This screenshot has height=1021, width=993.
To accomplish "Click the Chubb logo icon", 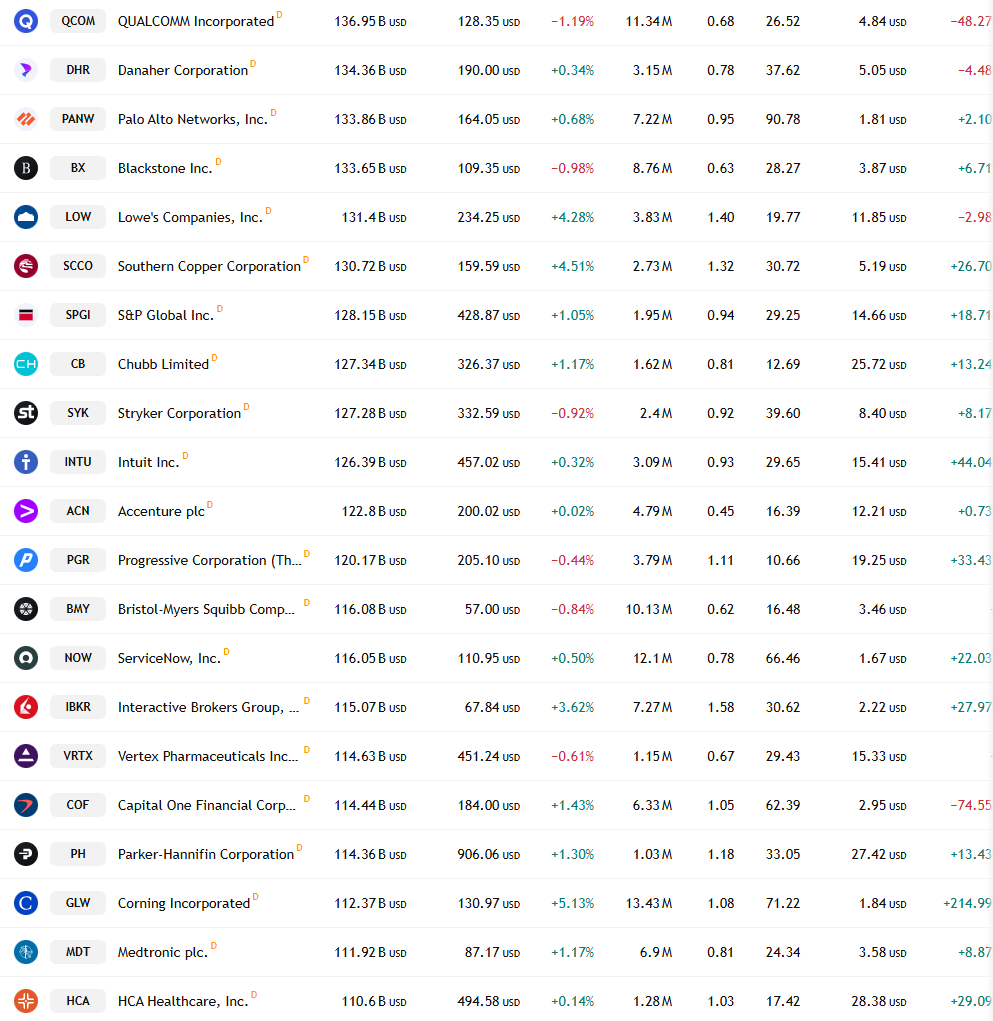I will click(x=26, y=364).
